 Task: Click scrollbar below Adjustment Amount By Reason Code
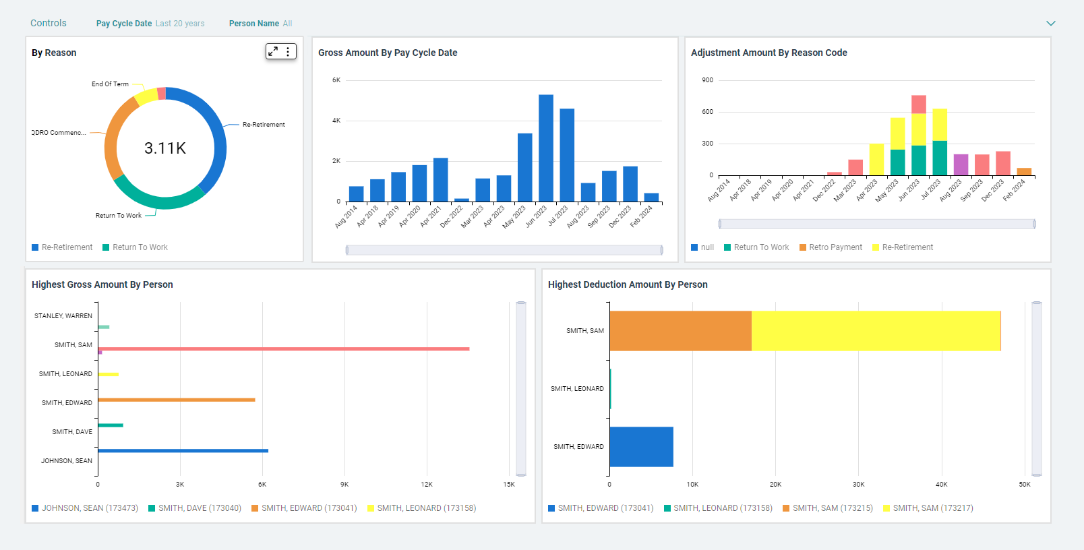876,224
